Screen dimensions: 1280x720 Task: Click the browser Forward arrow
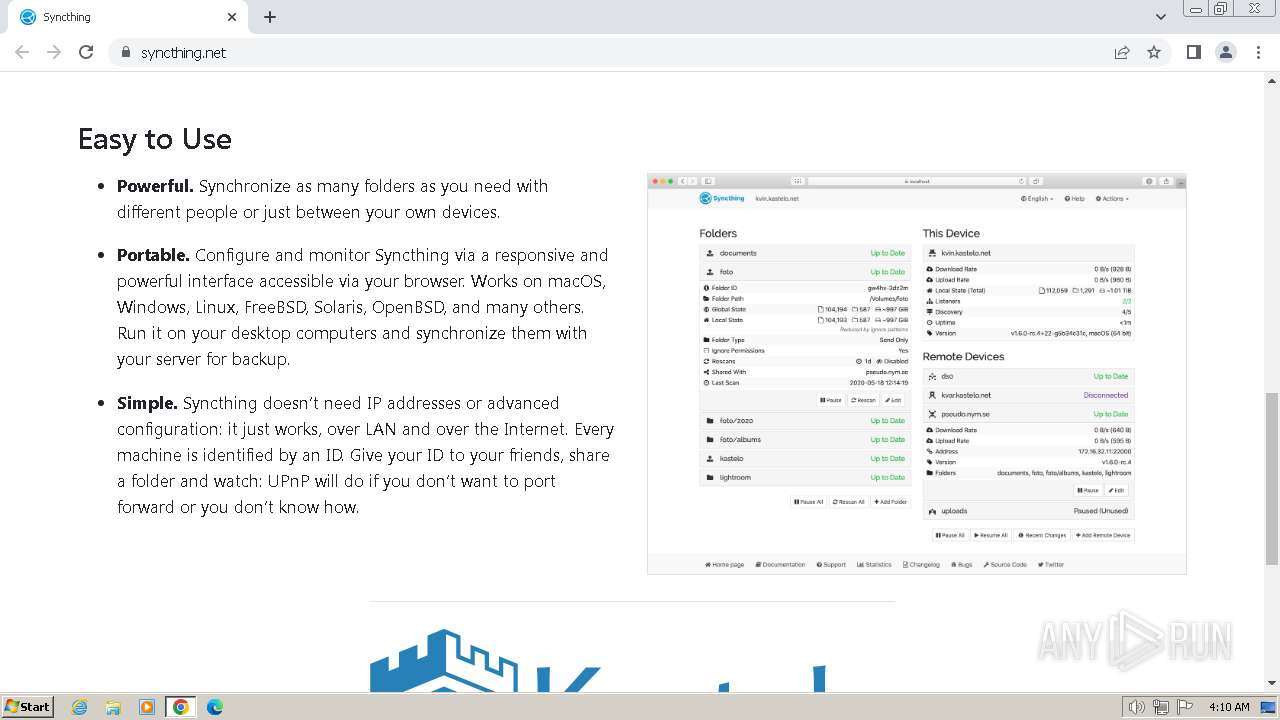pyautogui.click(x=54, y=52)
